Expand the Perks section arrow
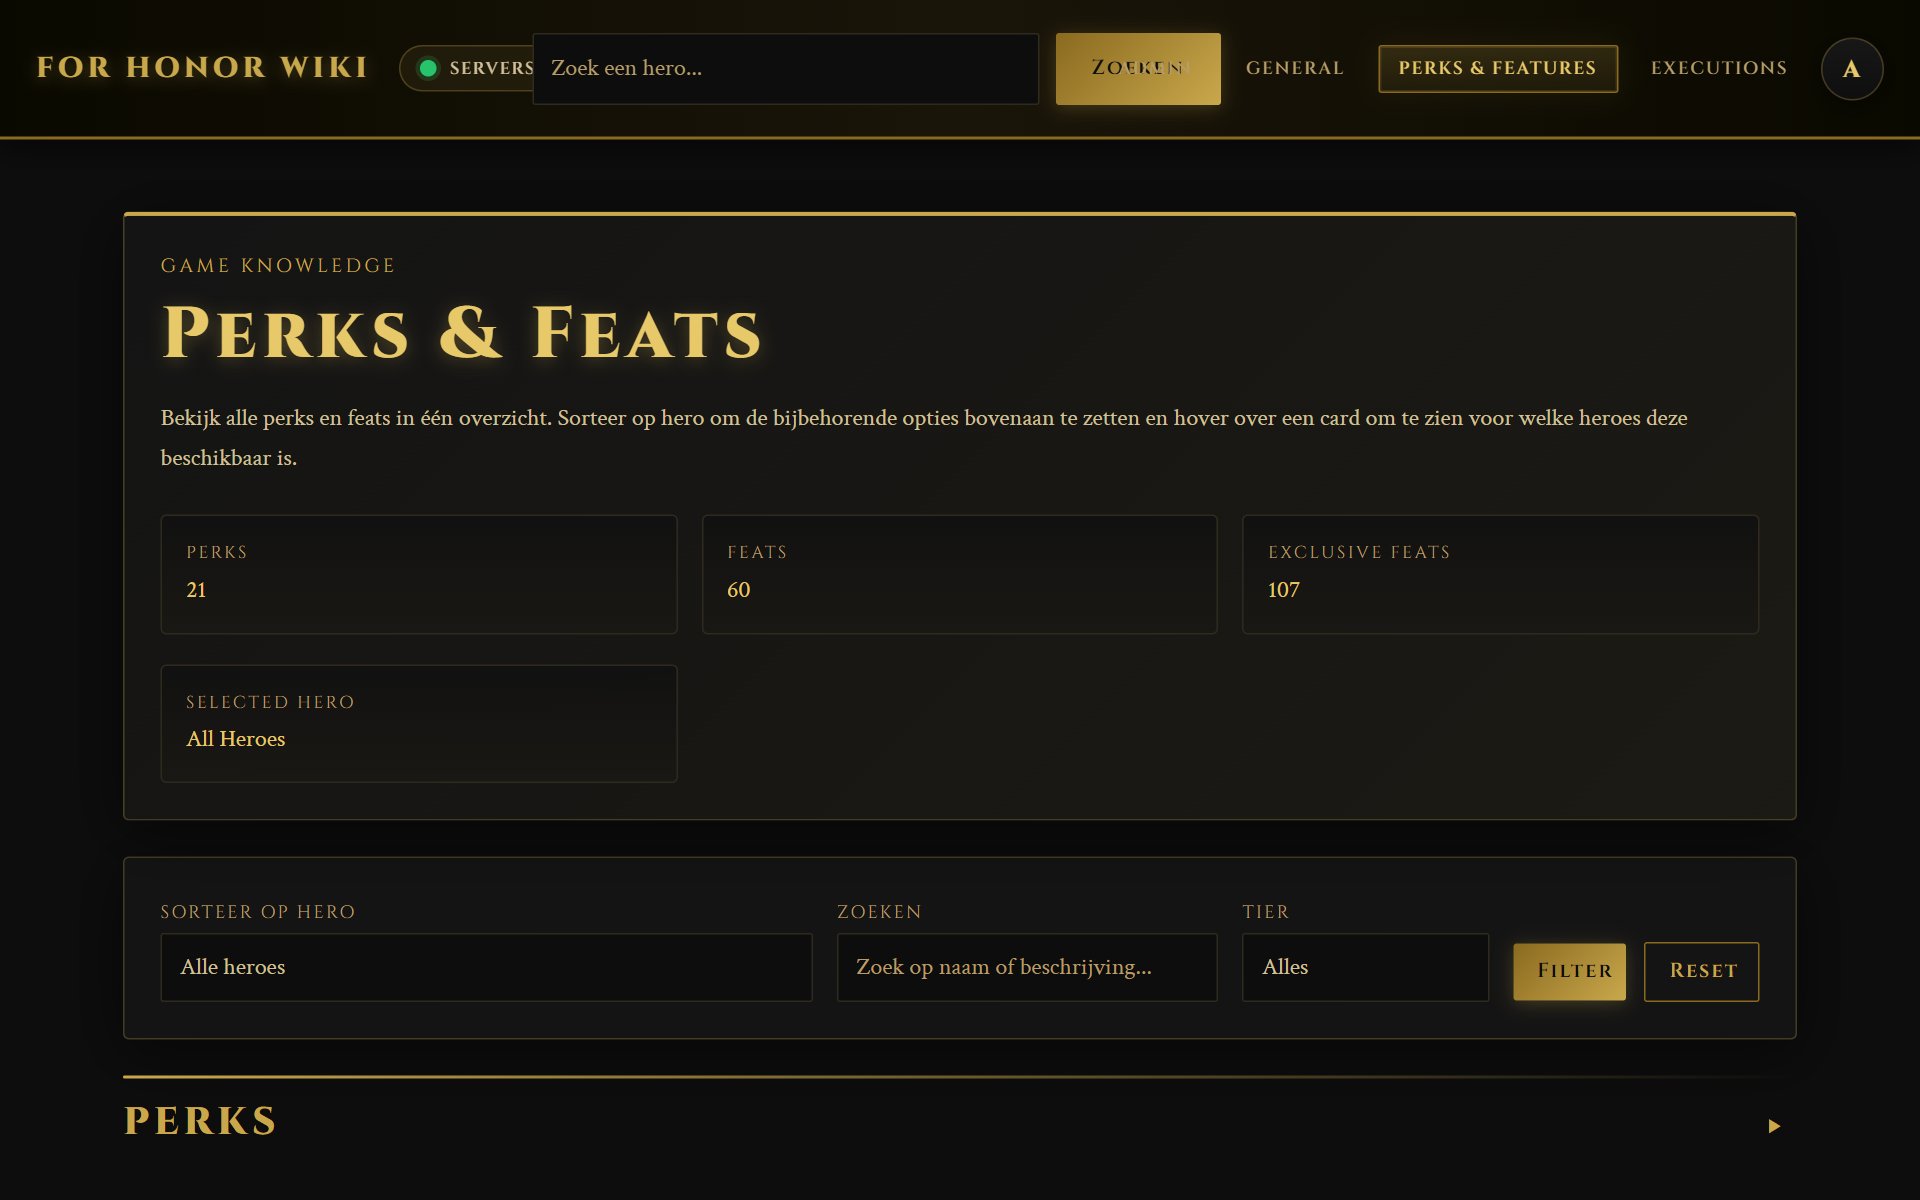 click(1774, 1126)
